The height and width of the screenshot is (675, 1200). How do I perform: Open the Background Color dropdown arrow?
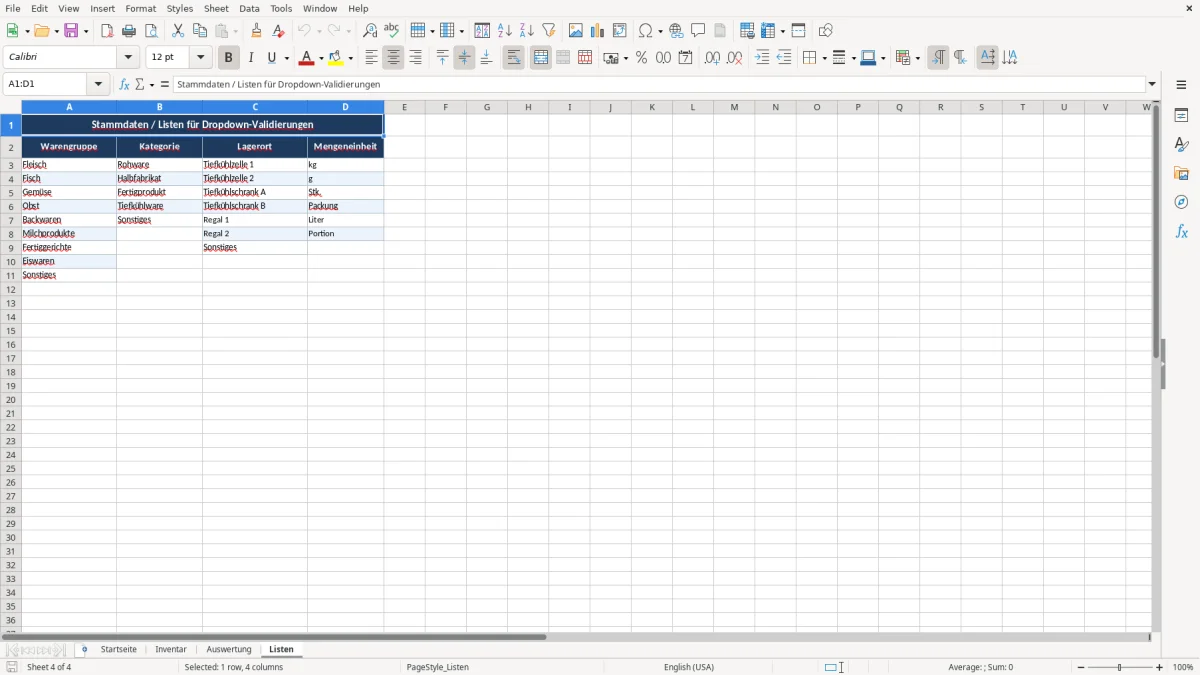[351, 58]
